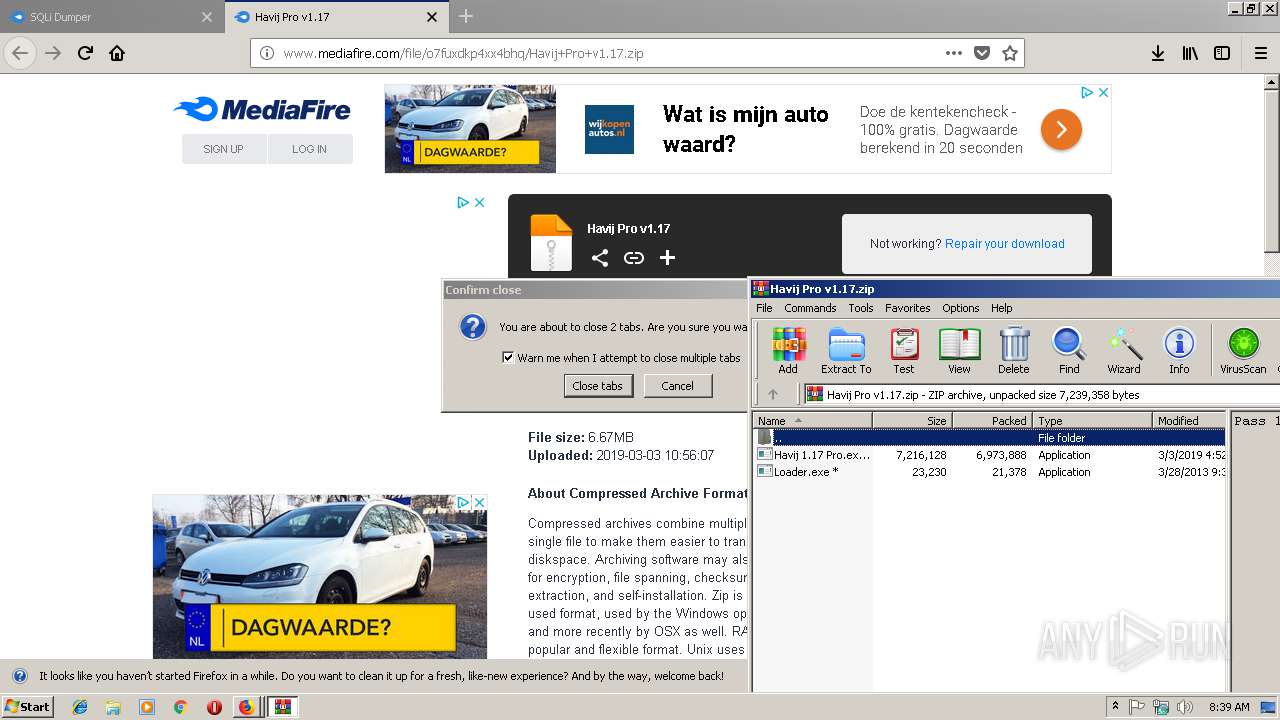Open the WinRAR archive path dropdown field
This screenshot has width=1280, height=720.
click(1040, 394)
